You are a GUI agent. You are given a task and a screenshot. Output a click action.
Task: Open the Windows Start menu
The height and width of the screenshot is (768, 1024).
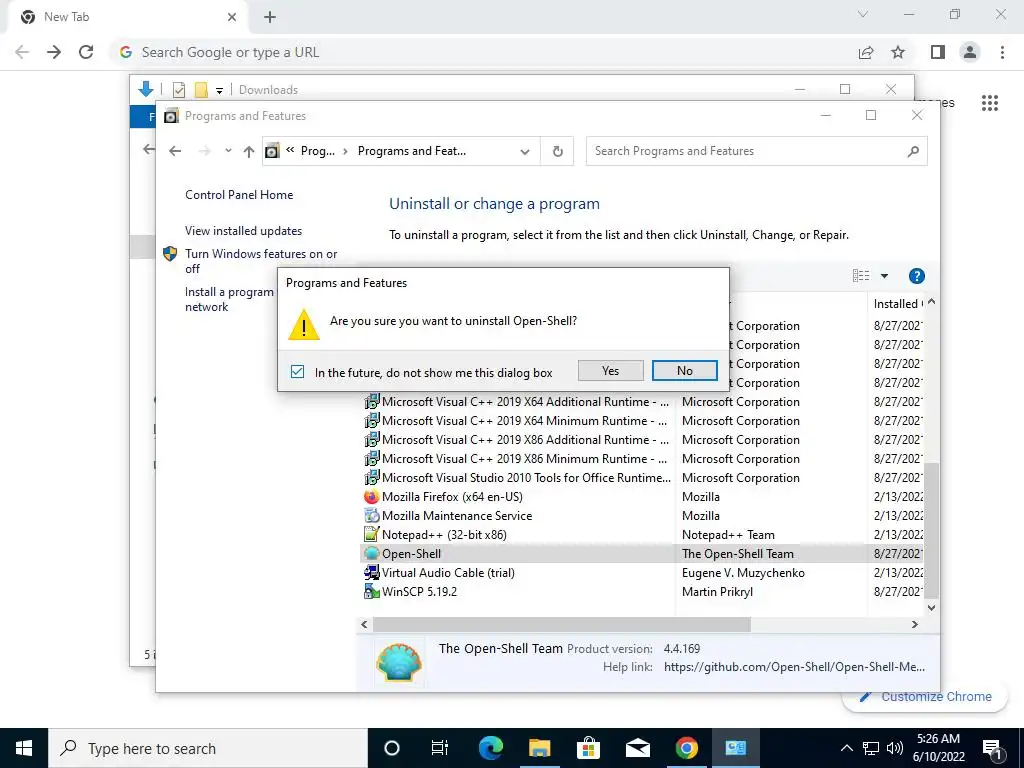pyautogui.click(x=24, y=748)
